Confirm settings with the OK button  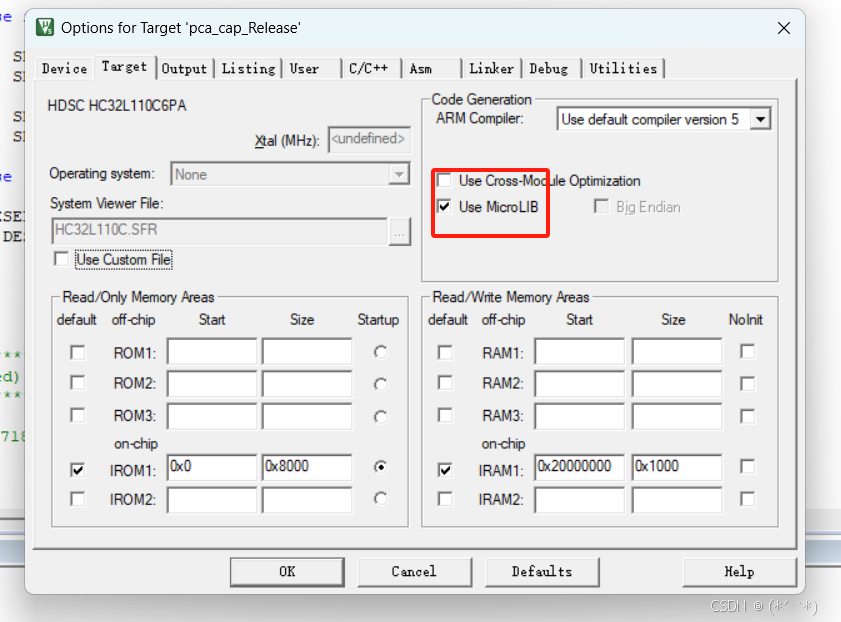click(287, 572)
